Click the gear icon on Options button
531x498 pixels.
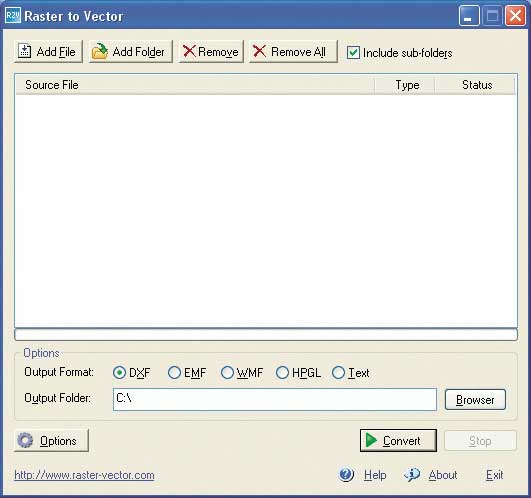click(x=25, y=440)
